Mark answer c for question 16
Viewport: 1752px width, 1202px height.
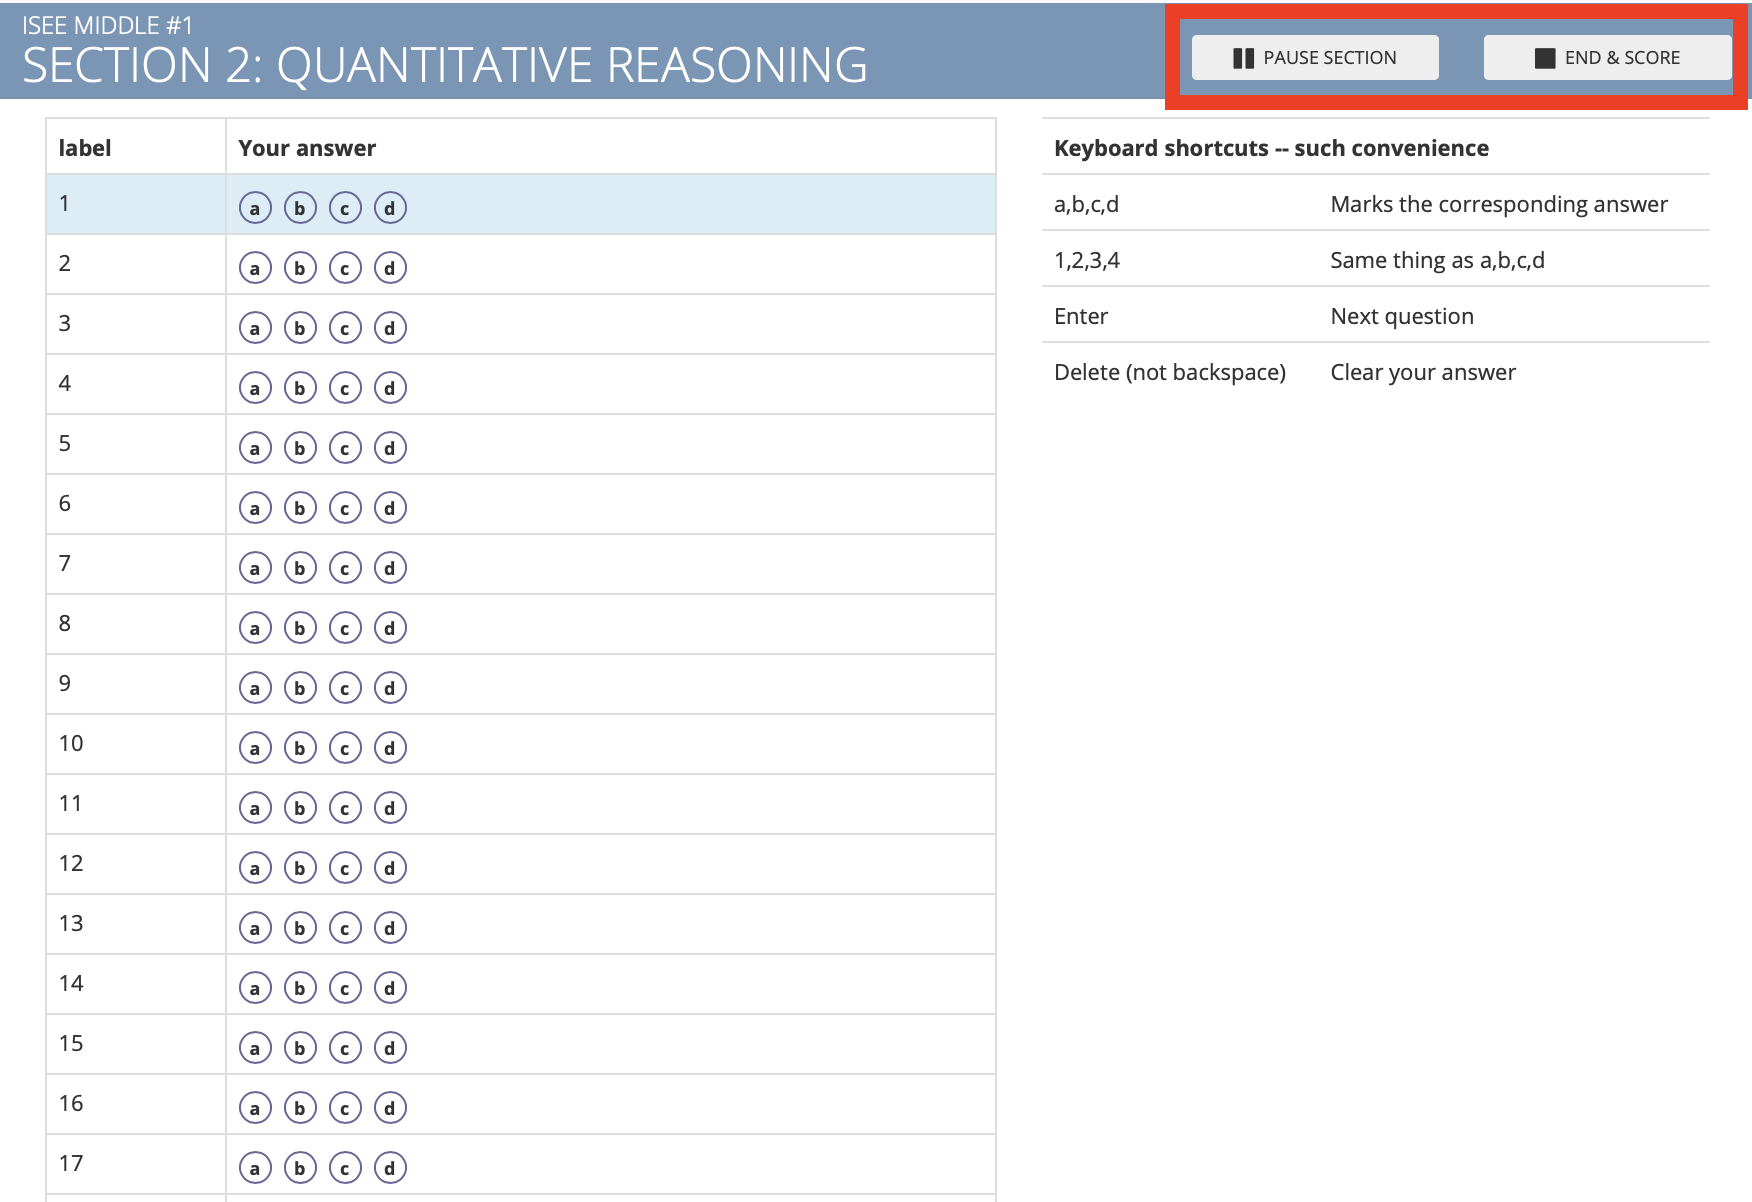[x=345, y=1108]
